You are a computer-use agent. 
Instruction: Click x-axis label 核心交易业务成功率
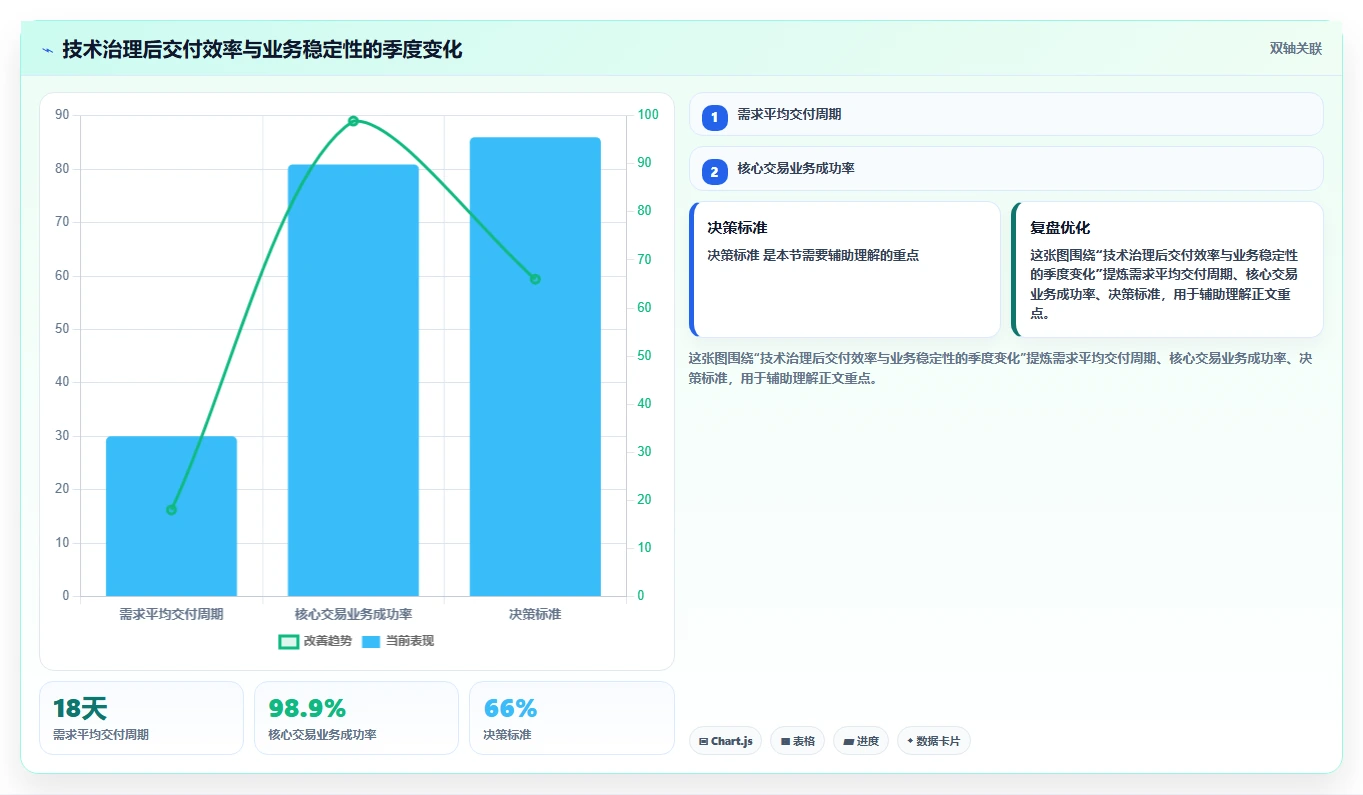(x=353, y=614)
